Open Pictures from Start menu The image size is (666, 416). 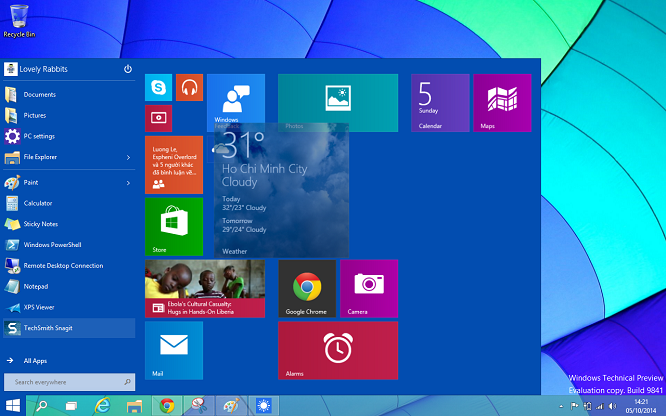tap(69, 115)
